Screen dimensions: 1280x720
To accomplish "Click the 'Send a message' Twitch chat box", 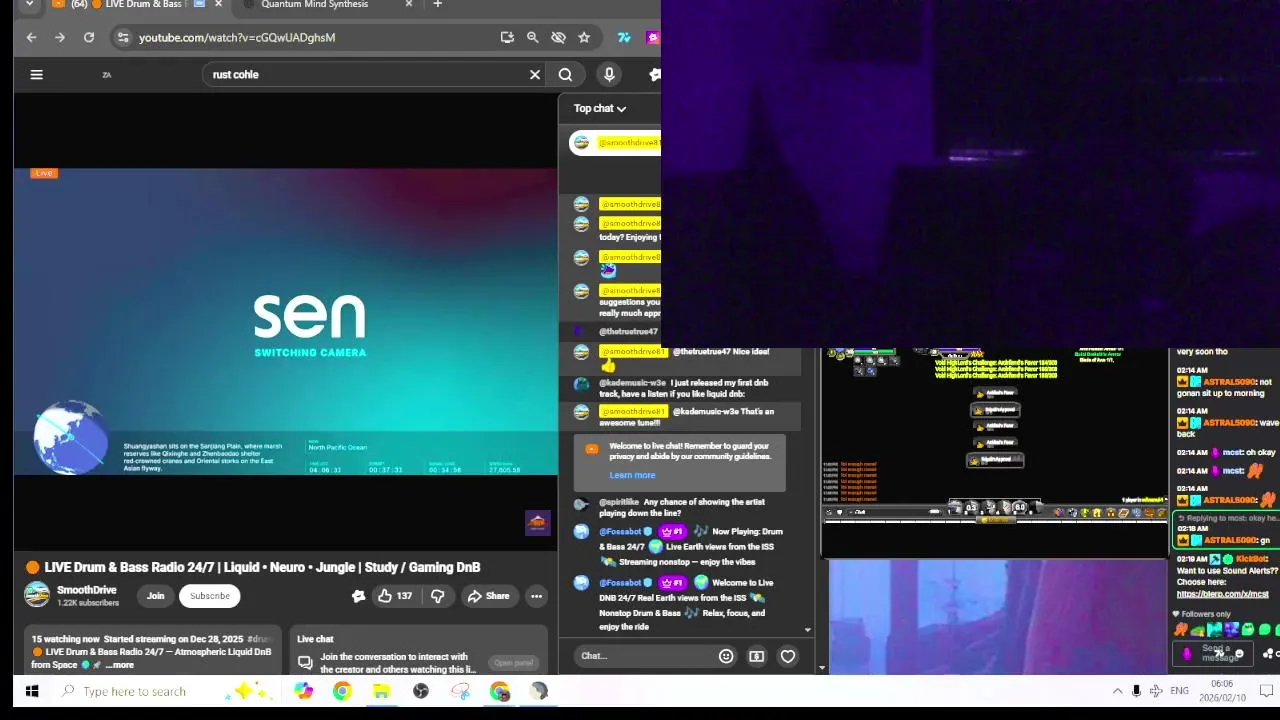I will [1215, 653].
